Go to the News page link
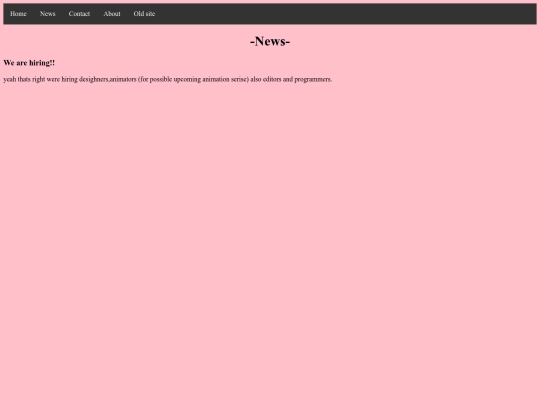The image size is (540, 405). (x=48, y=14)
